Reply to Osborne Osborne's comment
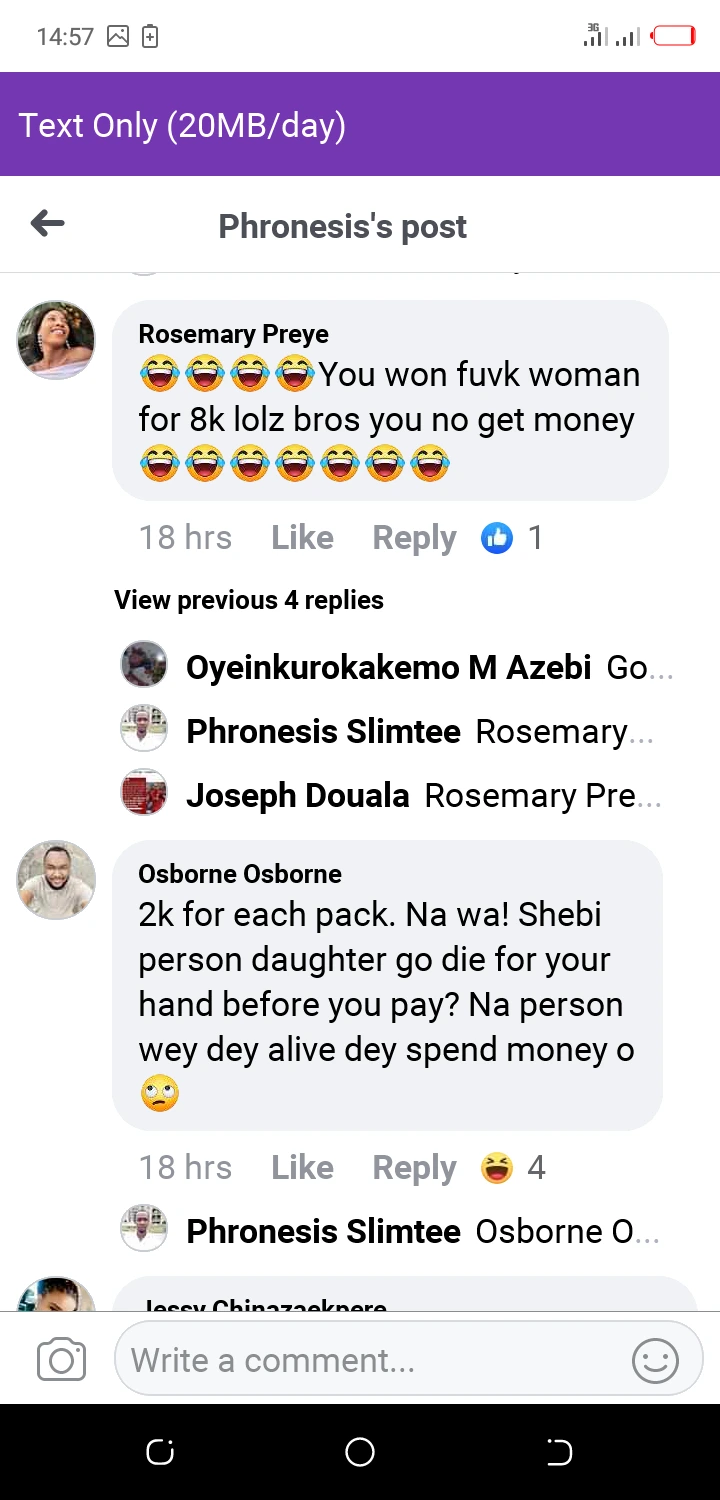 (414, 1167)
